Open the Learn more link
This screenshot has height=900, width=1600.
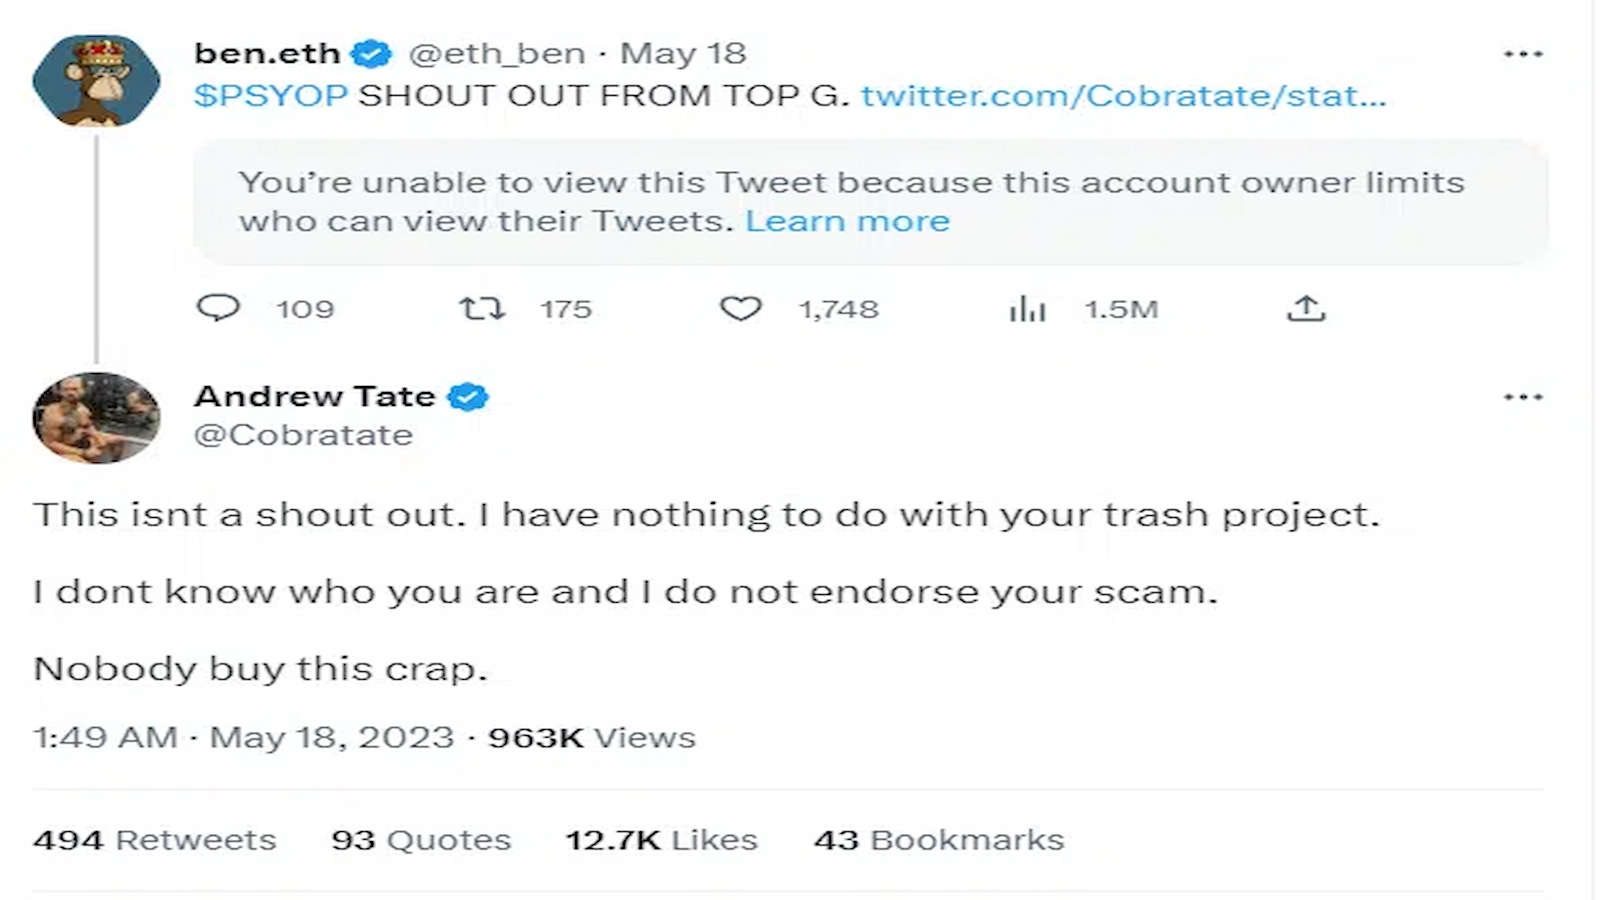pos(848,220)
